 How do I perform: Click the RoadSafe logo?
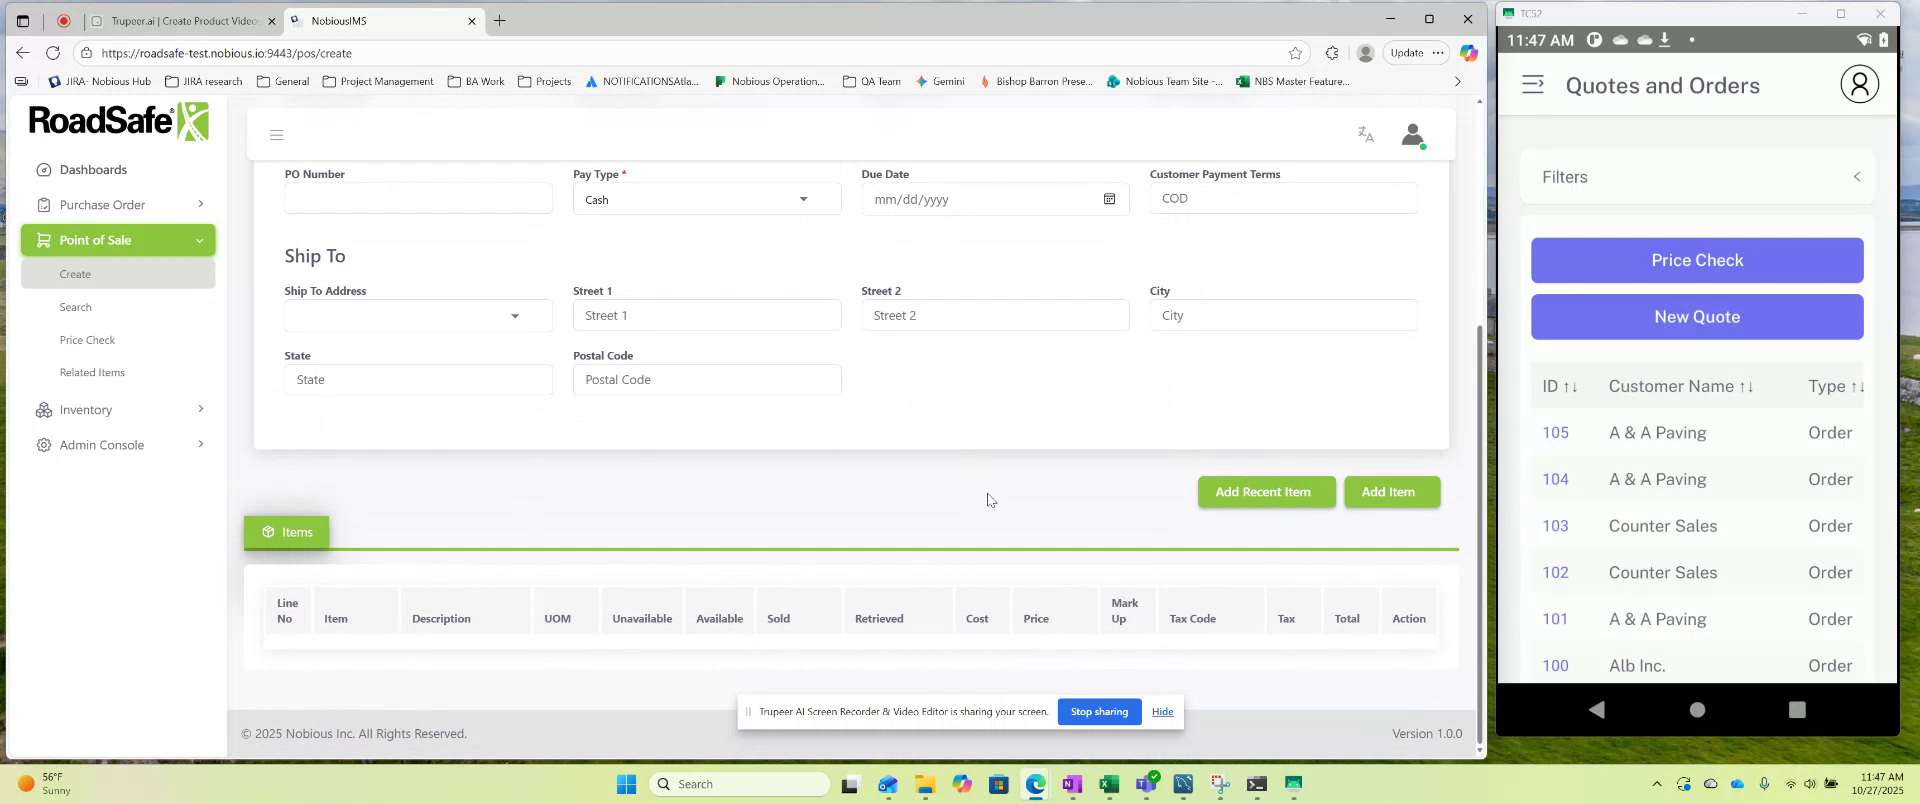(x=118, y=121)
